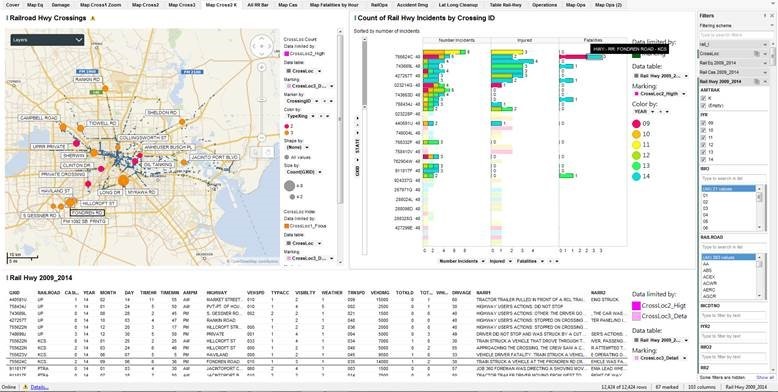778x392 pixels.
Task: Click the large orange crossing marker near LONG DR
Action: coord(123,181)
